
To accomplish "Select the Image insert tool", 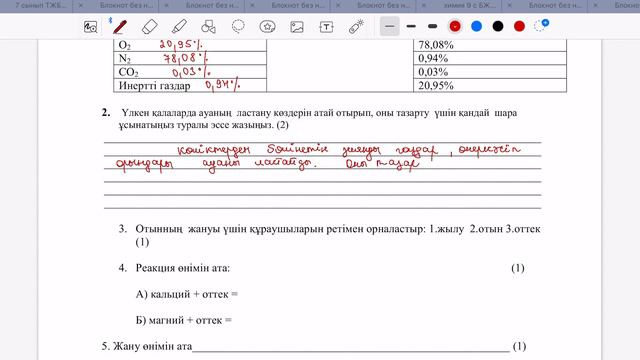I will (297, 27).
